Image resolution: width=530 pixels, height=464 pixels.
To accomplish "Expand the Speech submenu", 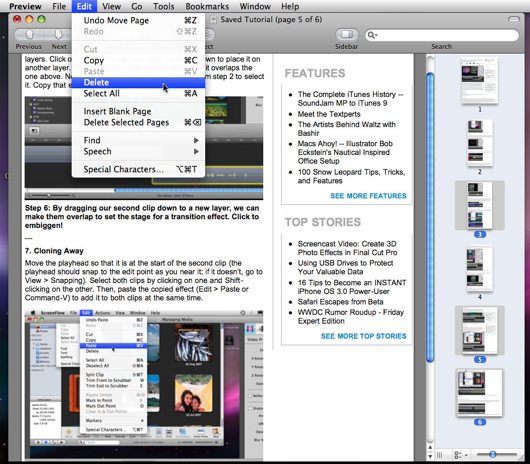I will 138,151.
